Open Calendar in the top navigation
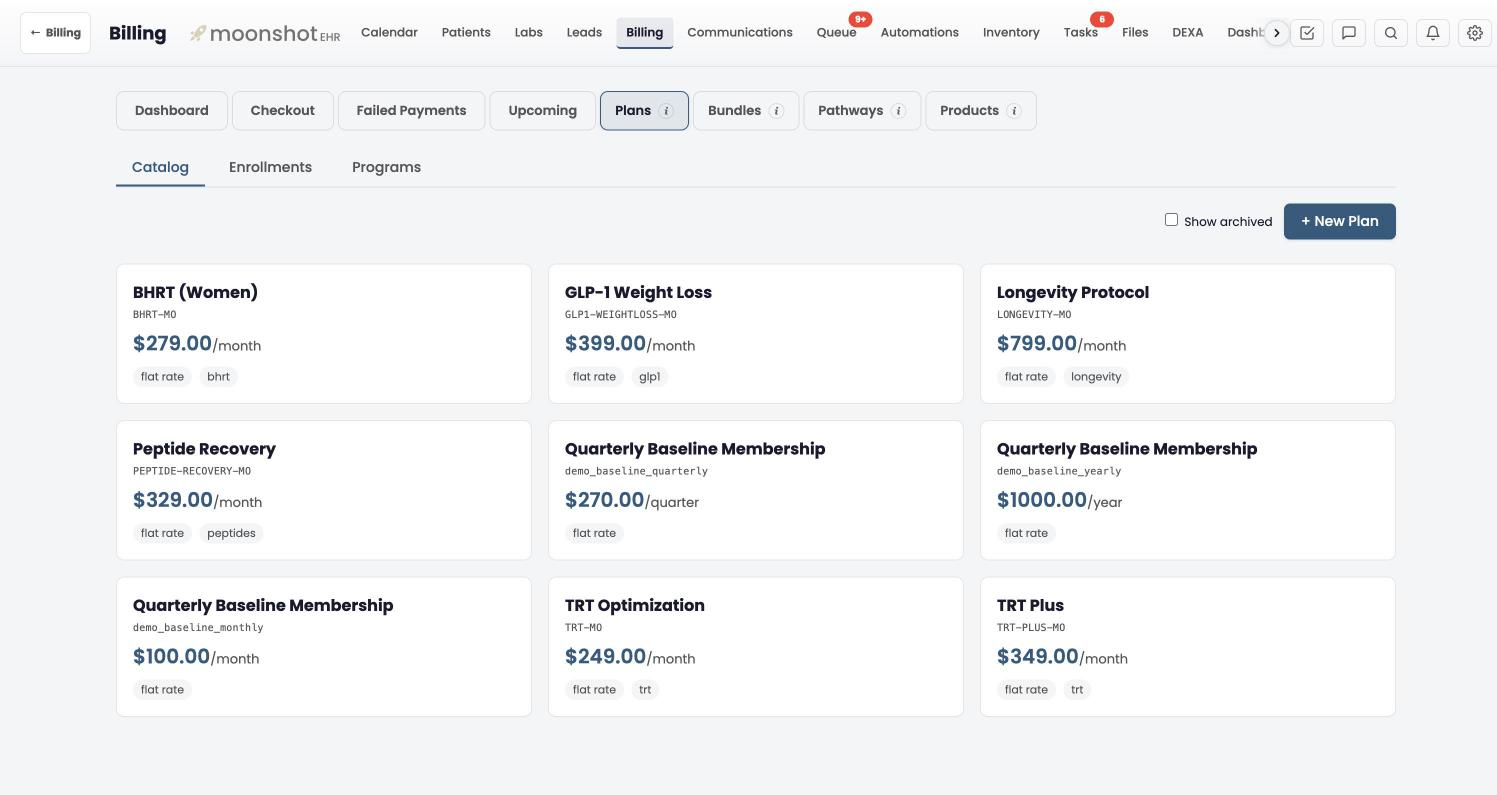 pyautogui.click(x=389, y=32)
